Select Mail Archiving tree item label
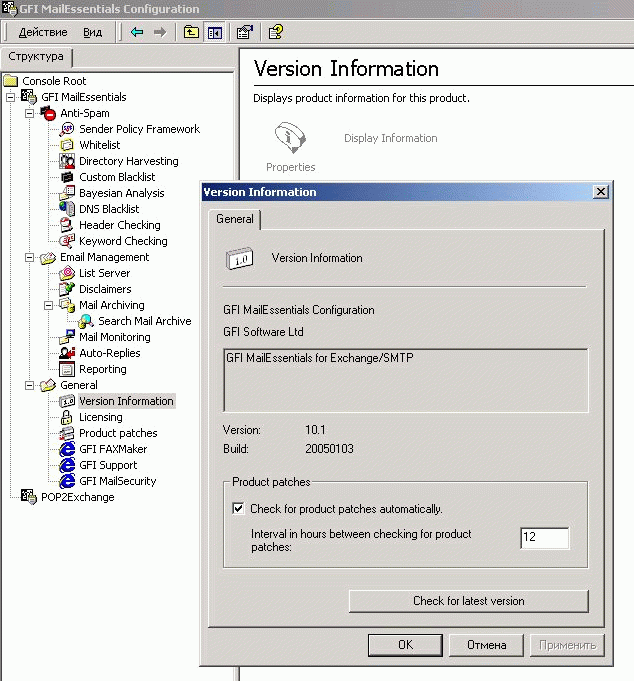The height and width of the screenshot is (681, 634). pyautogui.click(x=112, y=305)
